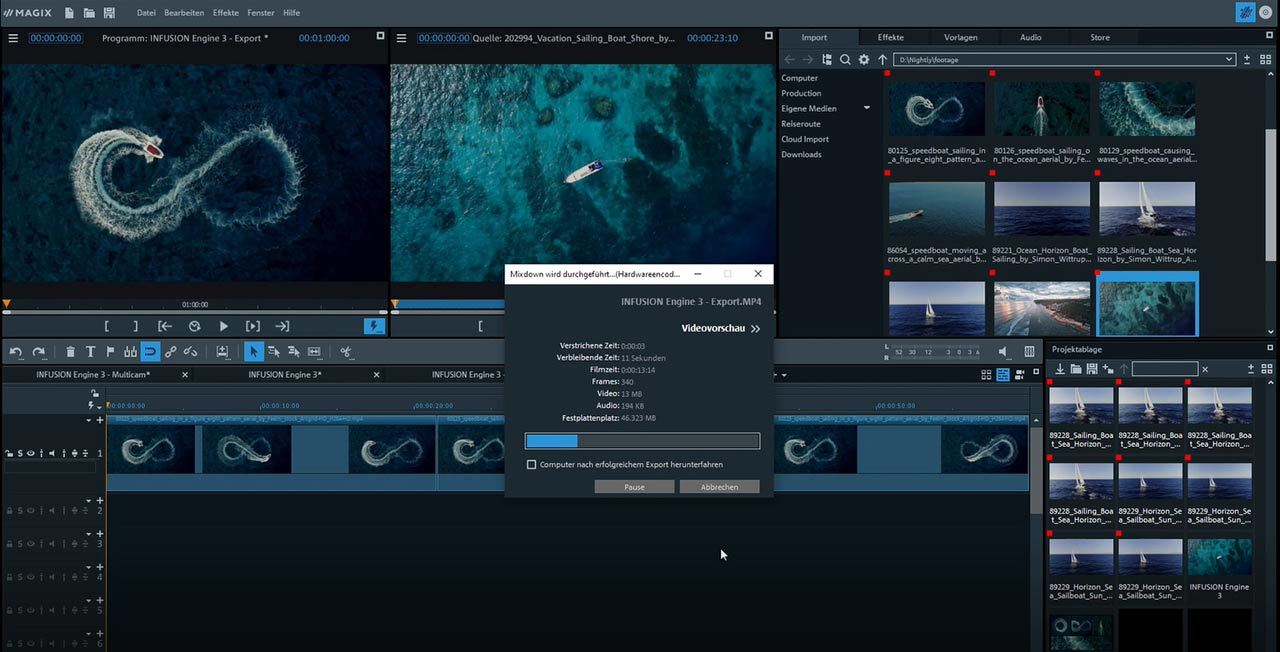Switch to the Effekte tab in media pool
Viewport: 1280px width, 652px height.
pos(891,38)
